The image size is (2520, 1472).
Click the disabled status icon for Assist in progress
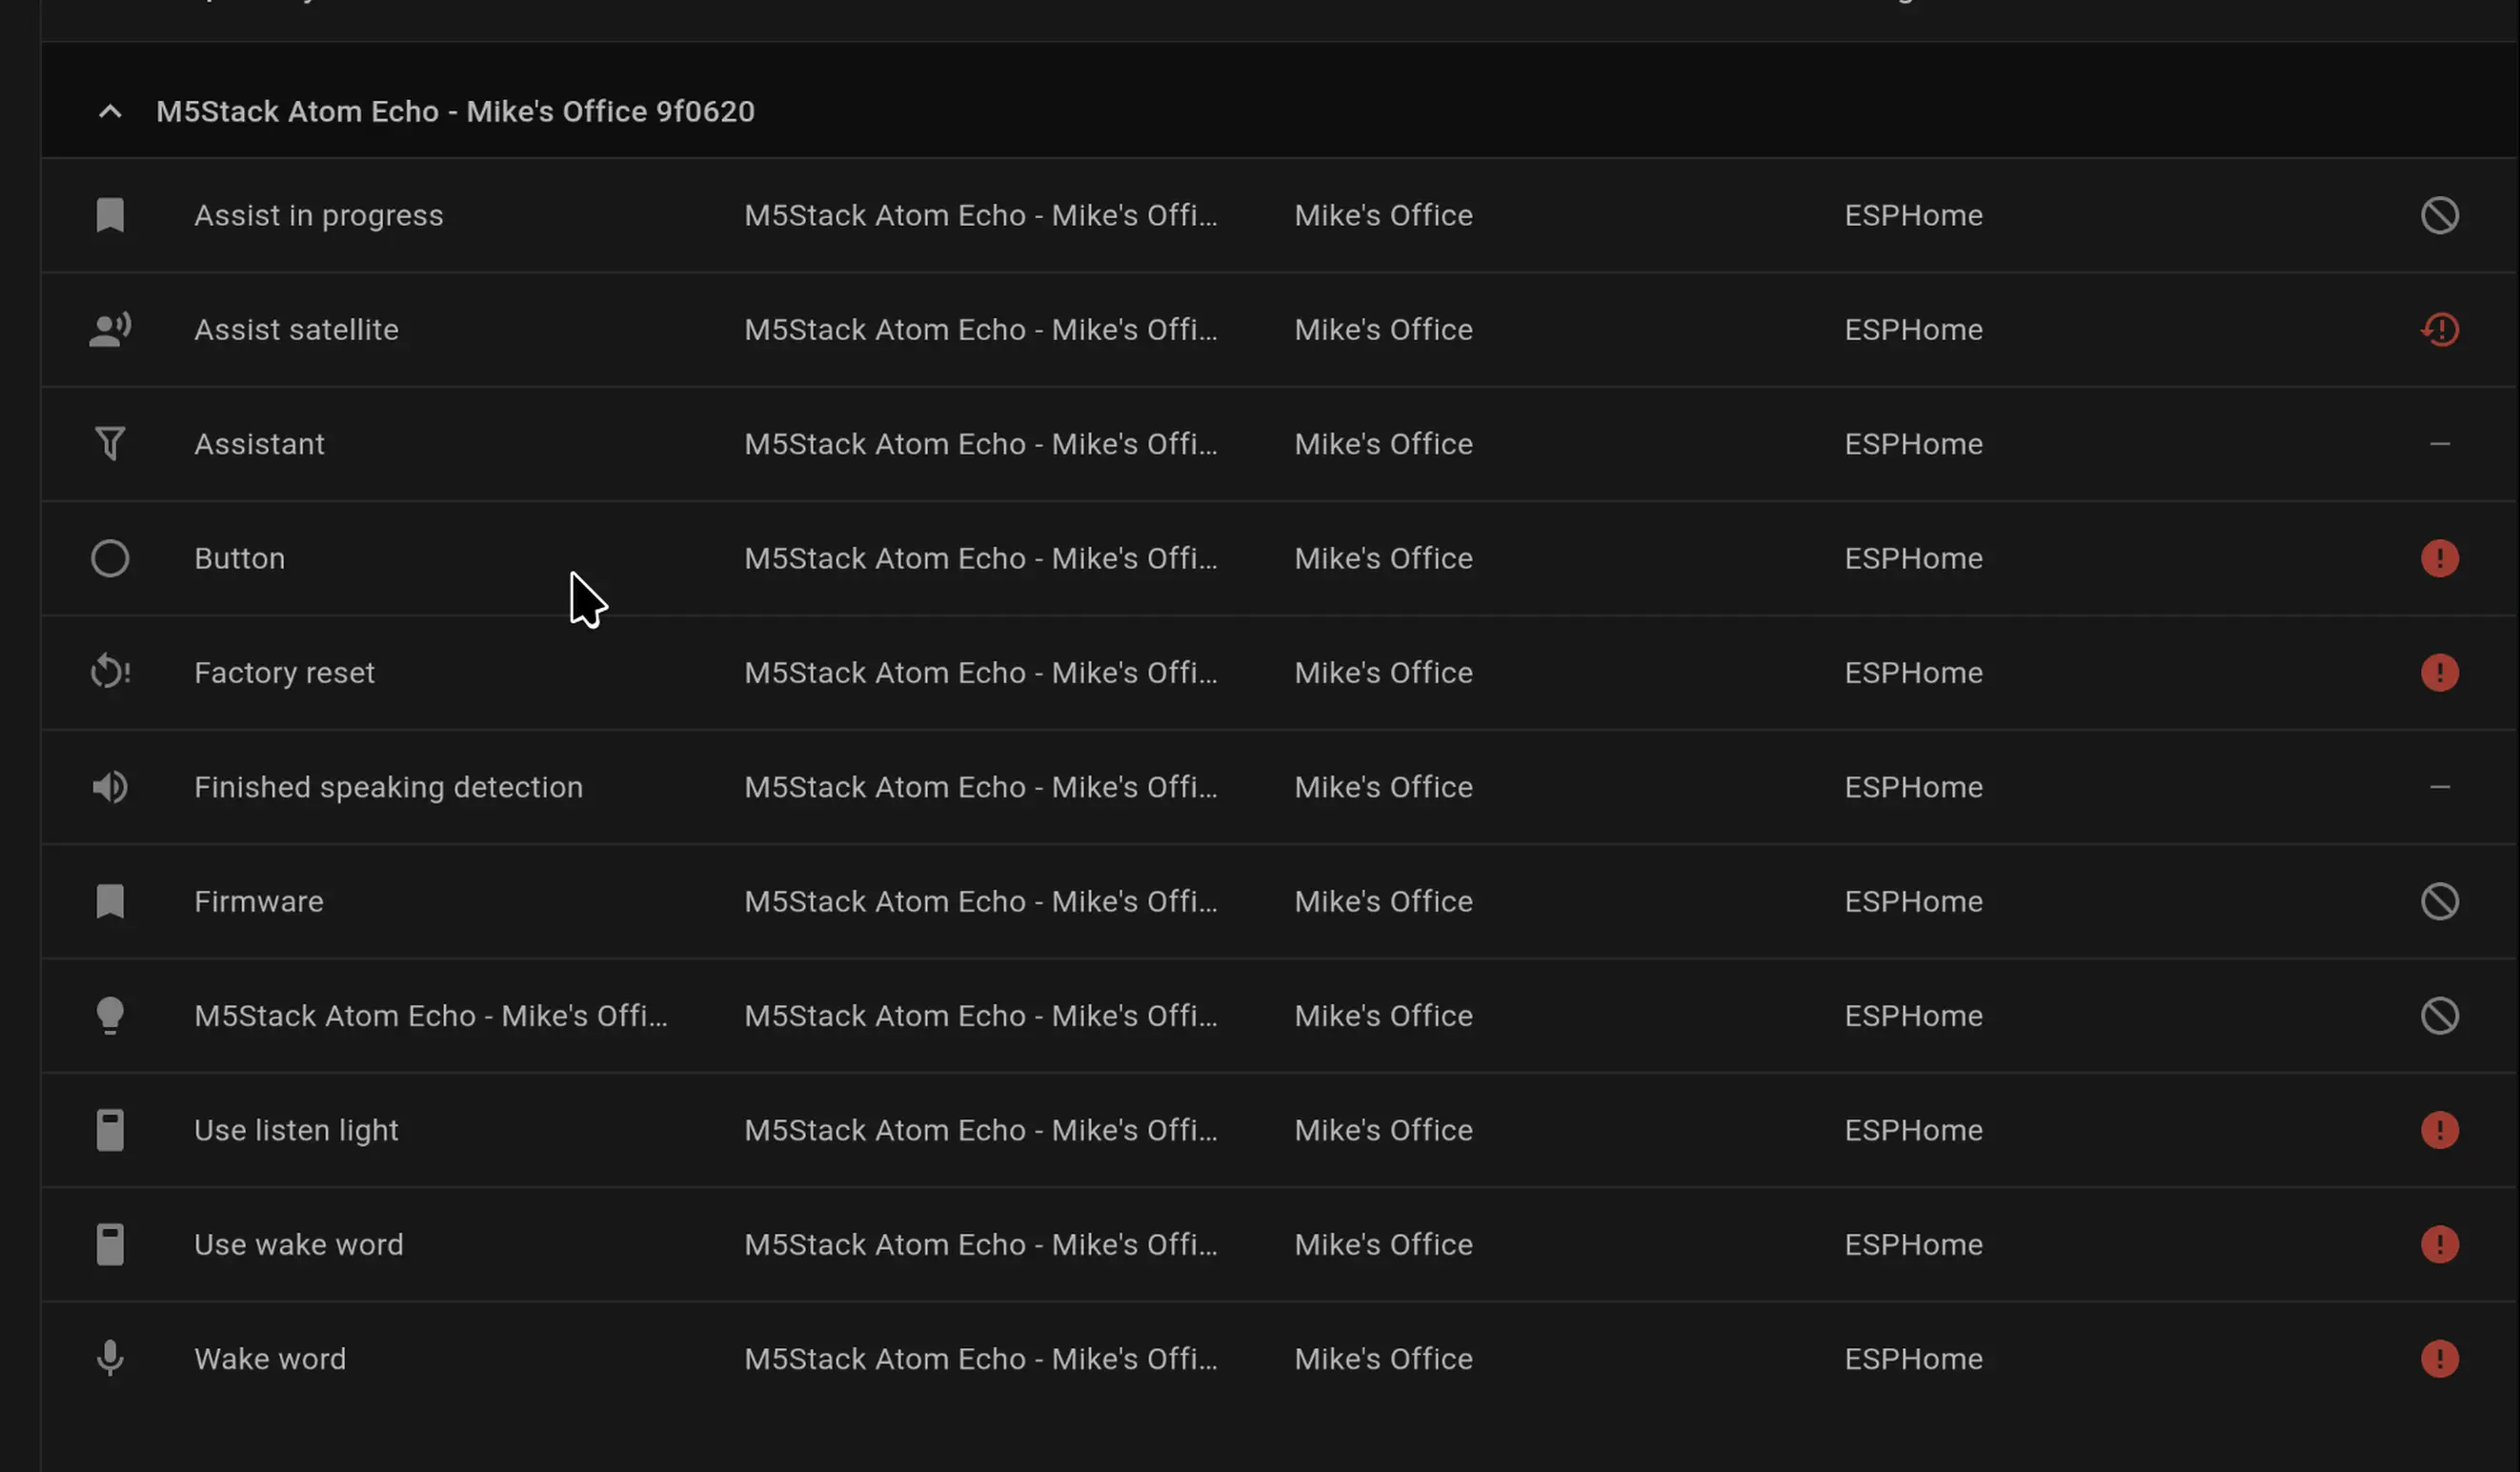[x=2439, y=215]
